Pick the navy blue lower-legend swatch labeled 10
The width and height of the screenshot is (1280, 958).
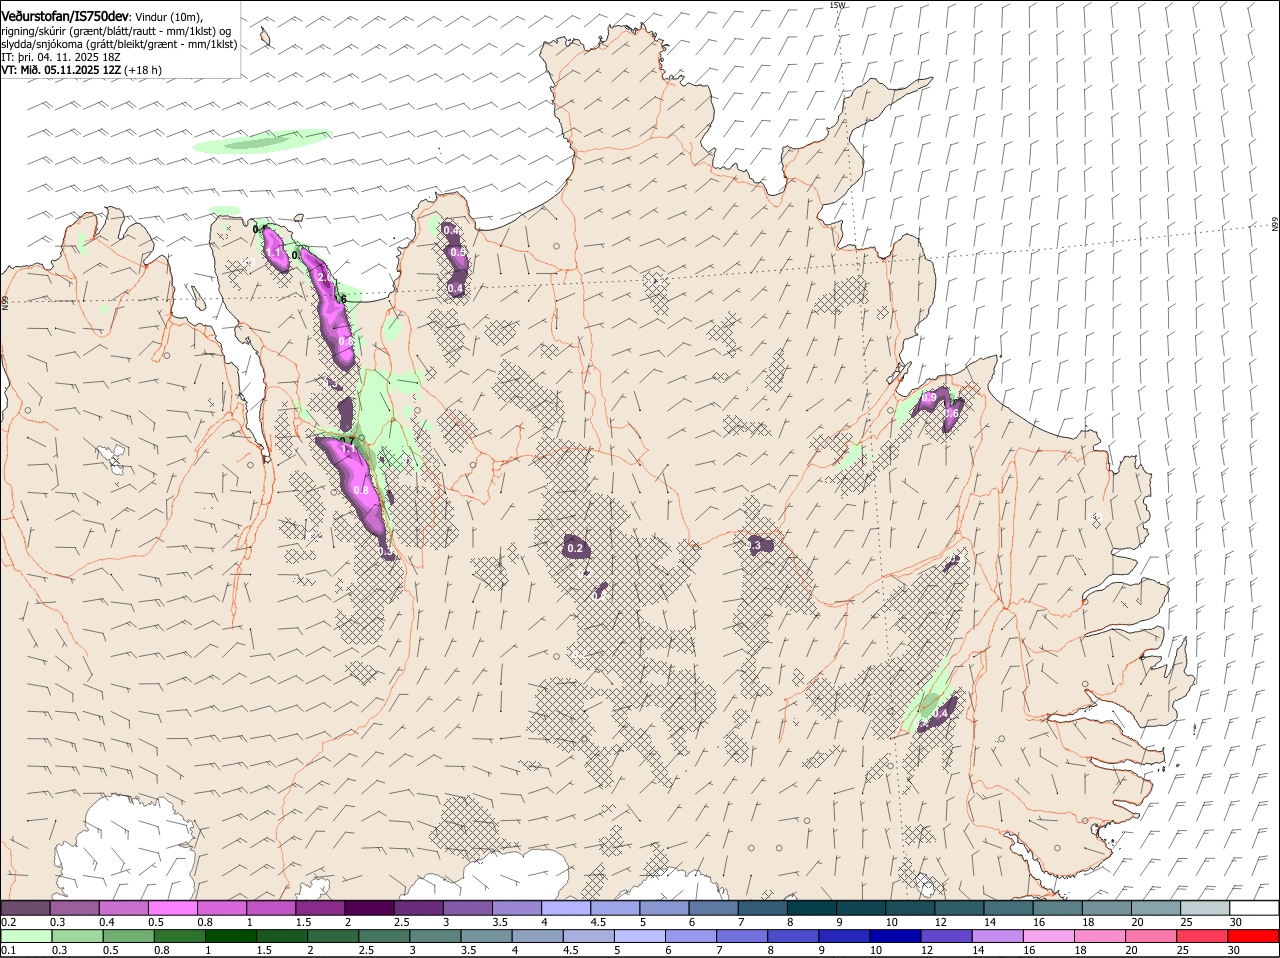[895, 936]
